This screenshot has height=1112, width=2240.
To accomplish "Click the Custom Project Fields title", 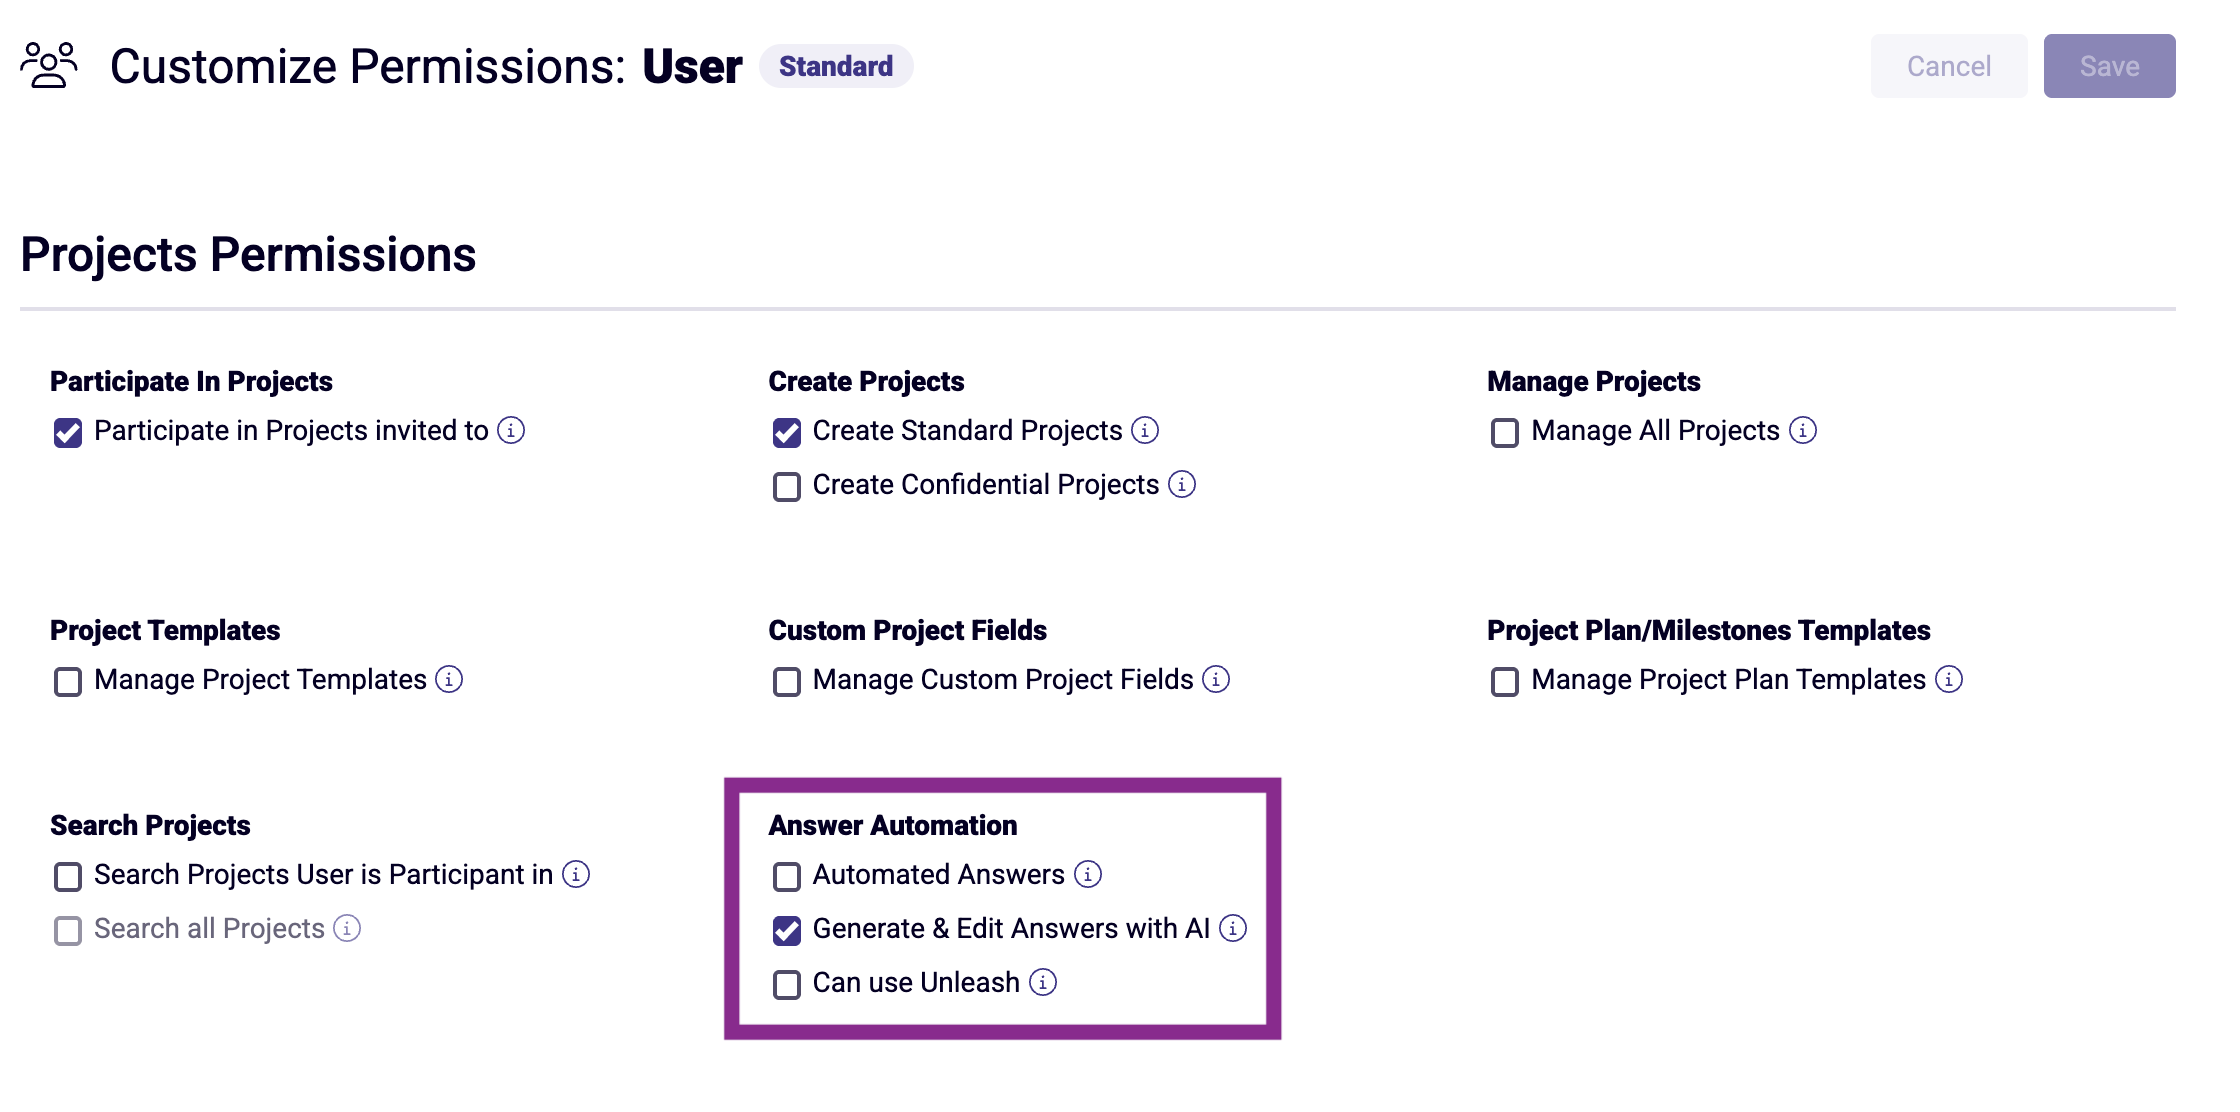I will (x=907, y=630).
